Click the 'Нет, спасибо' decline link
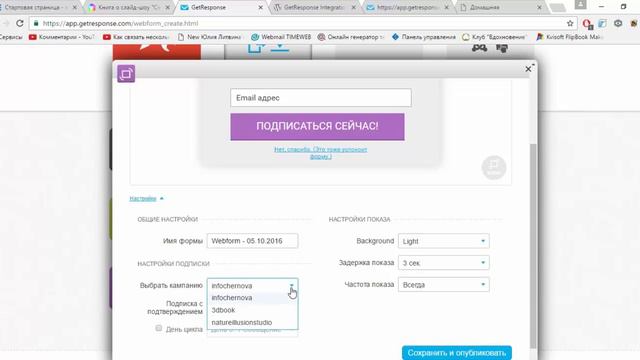This screenshot has height=360, width=640. coord(320,153)
